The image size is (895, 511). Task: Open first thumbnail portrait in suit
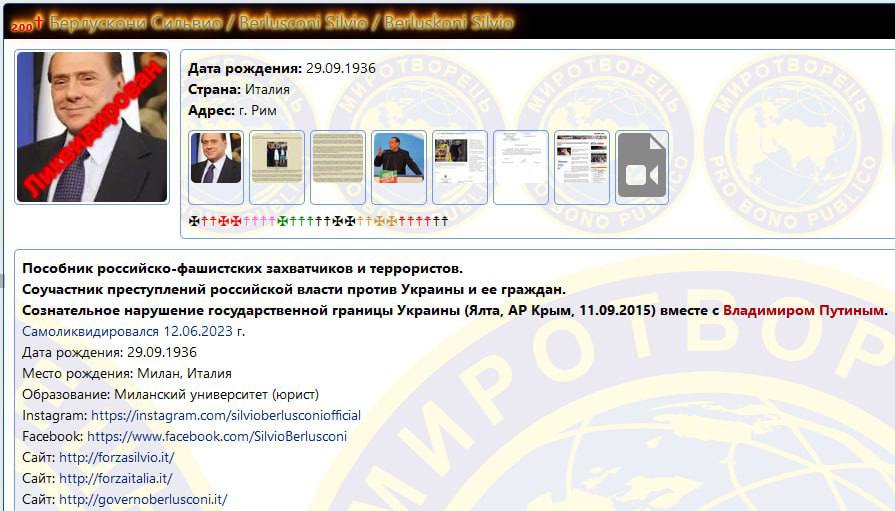coord(216,167)
